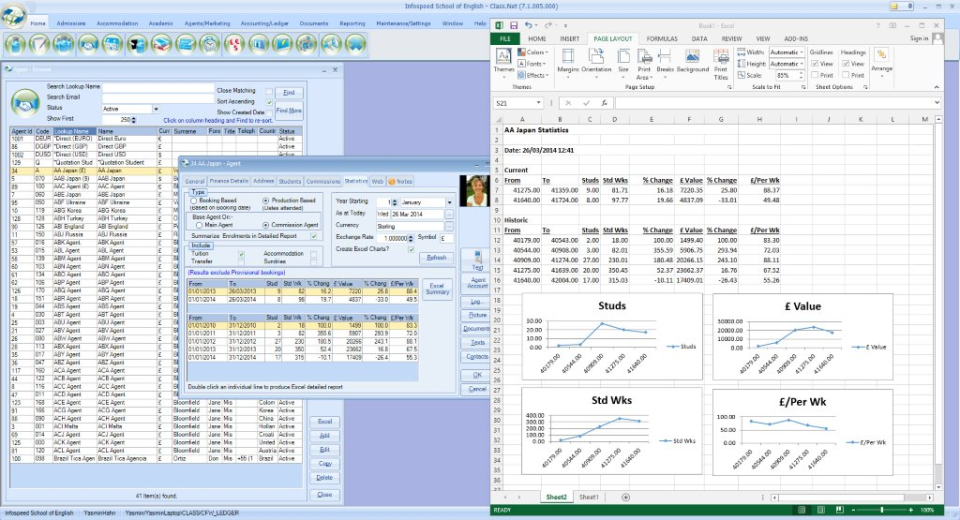Image resolution: width=960 pixels, height=520 pixels.
Task: Toggle the Tuition include checkbox
Action: click(x=241, y=254)
